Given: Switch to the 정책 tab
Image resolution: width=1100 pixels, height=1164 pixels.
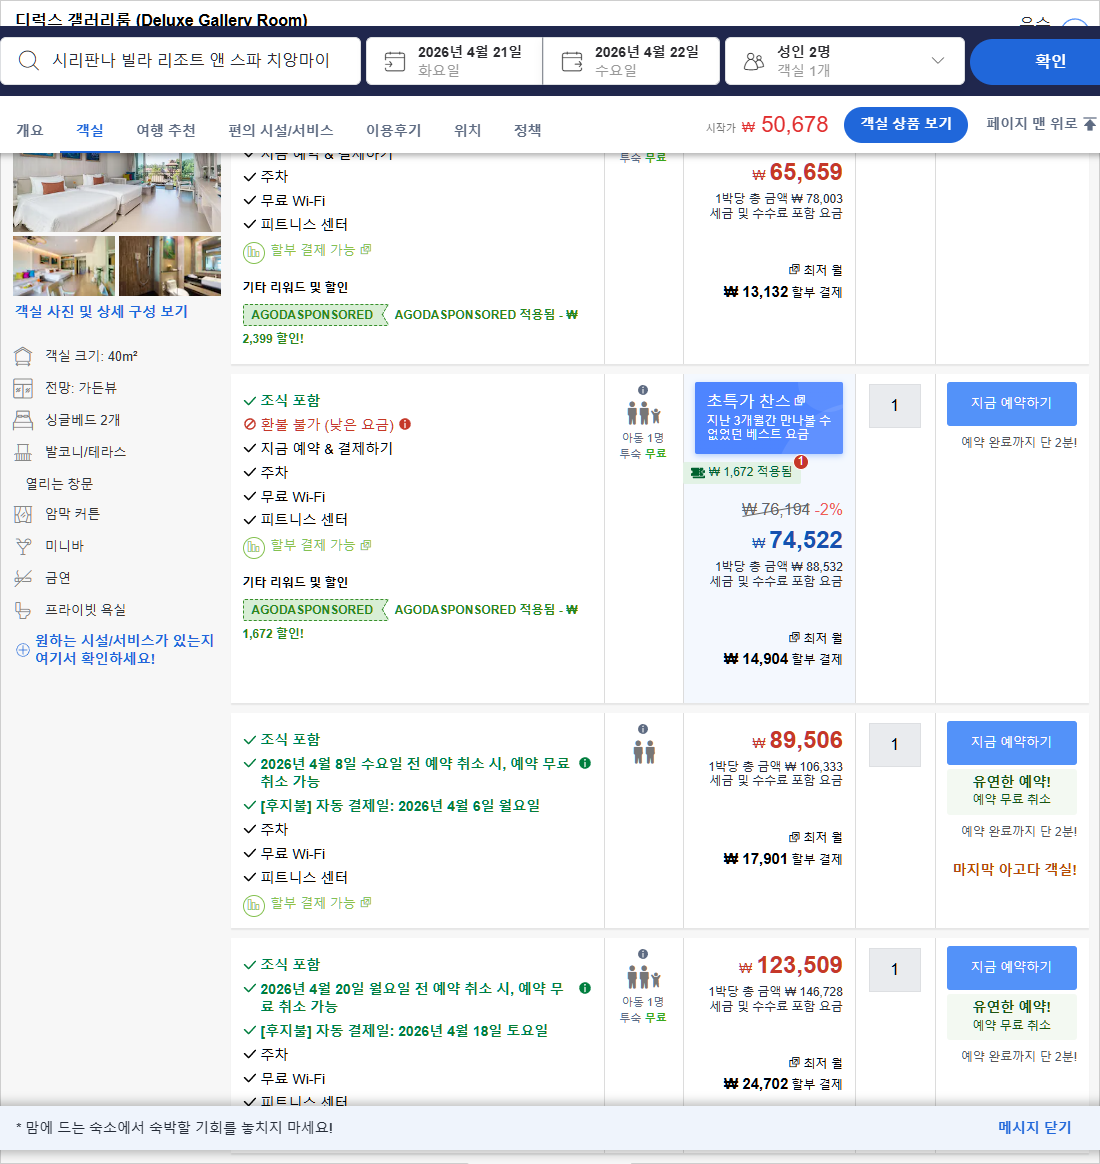Looking at the screenshot, I should 527,129.
